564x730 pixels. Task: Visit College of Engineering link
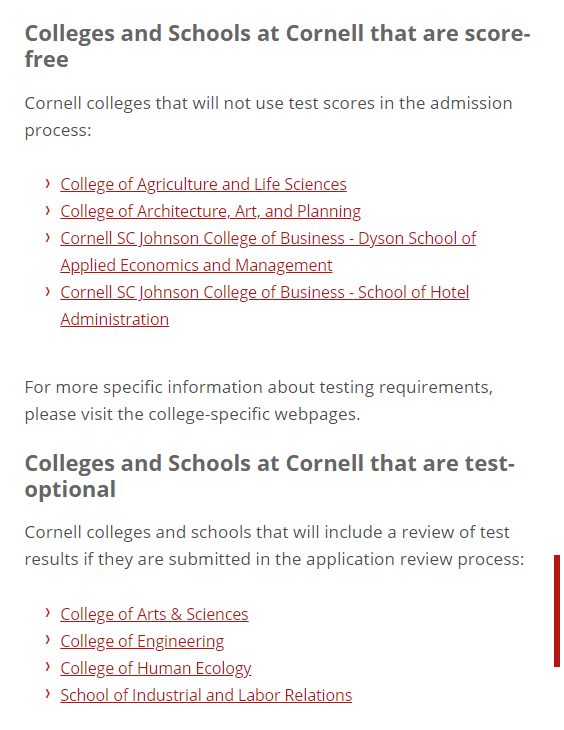(142, 641)
